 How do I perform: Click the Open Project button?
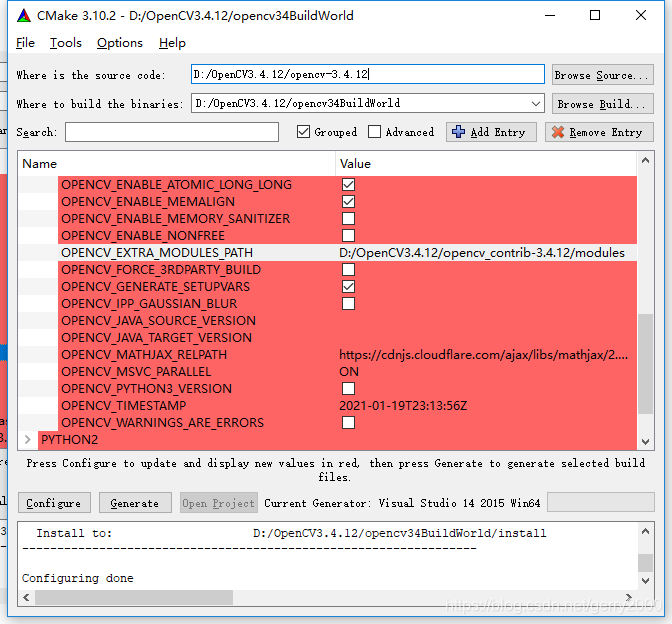(219, 503)
